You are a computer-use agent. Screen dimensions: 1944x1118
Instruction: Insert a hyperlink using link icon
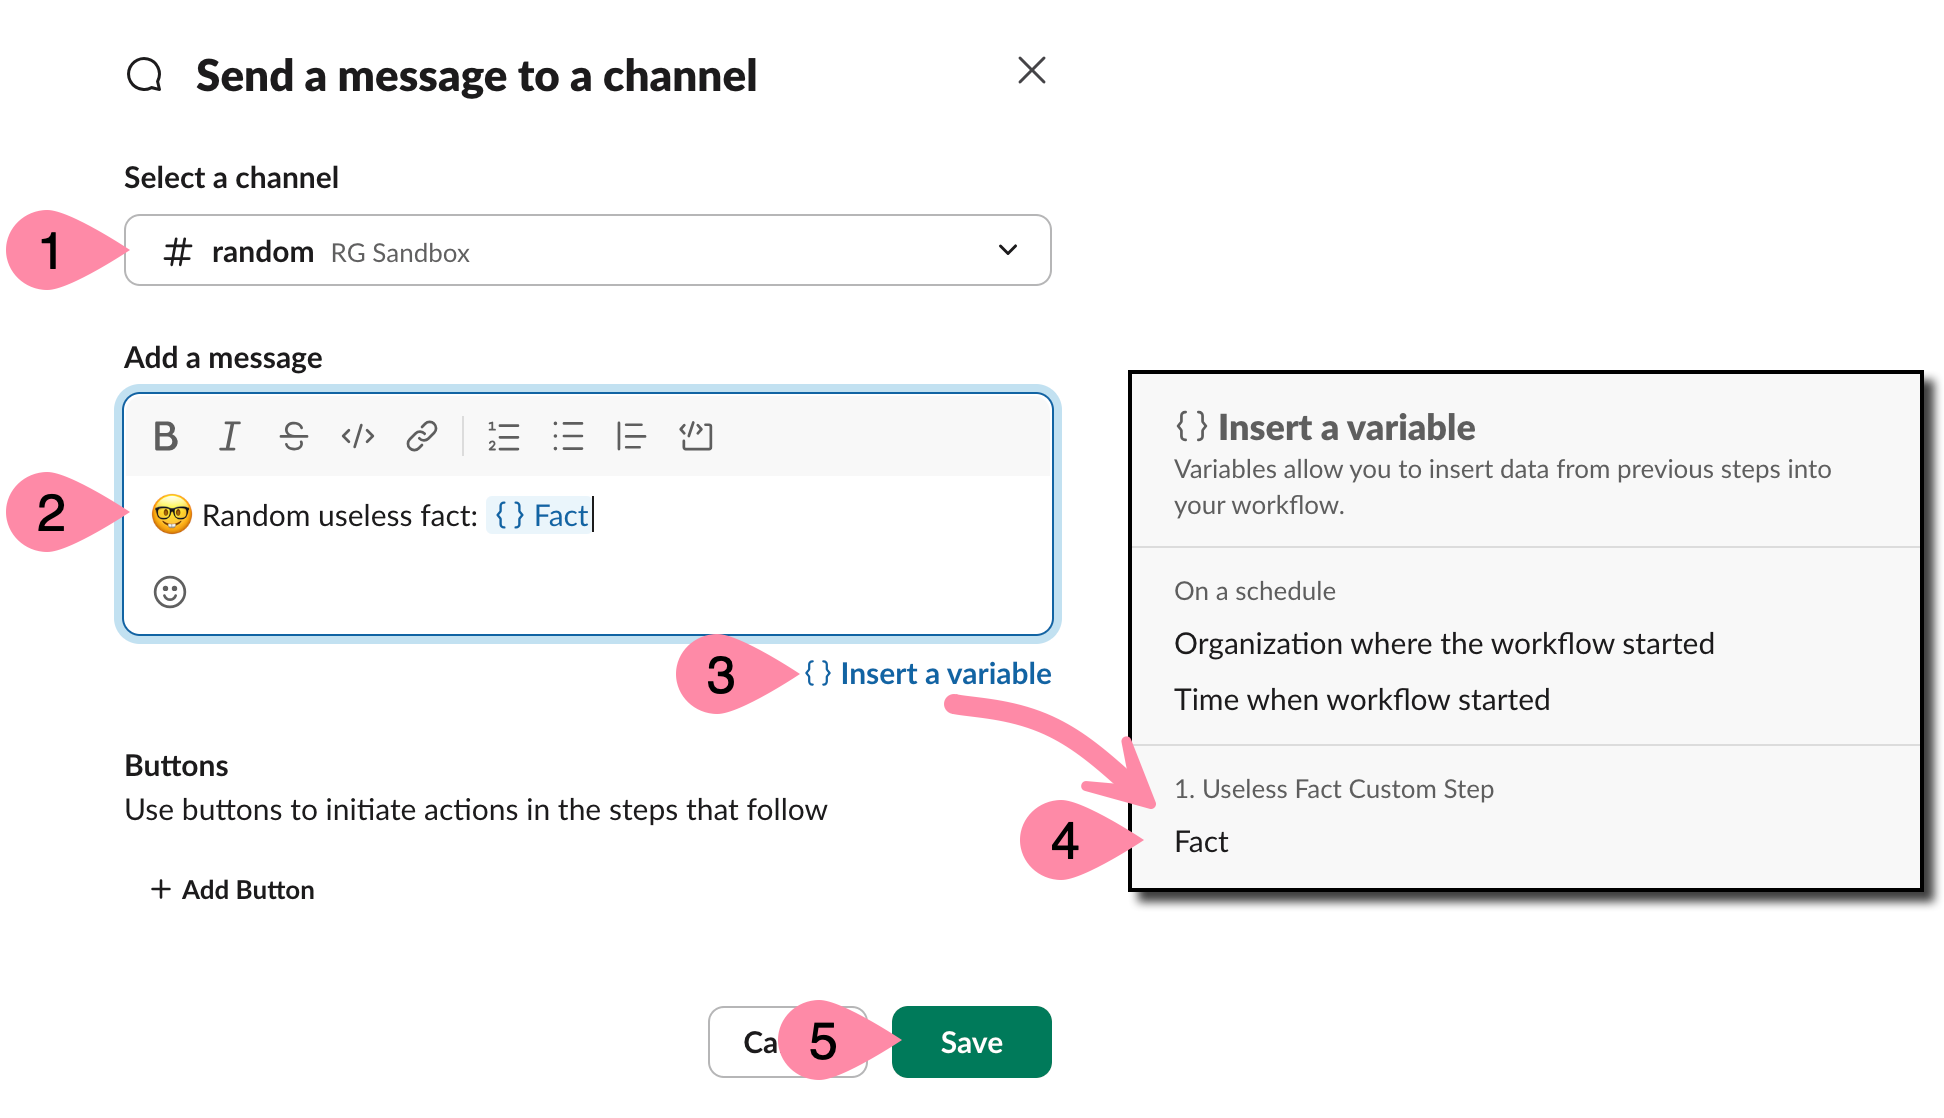pos(421,436)
